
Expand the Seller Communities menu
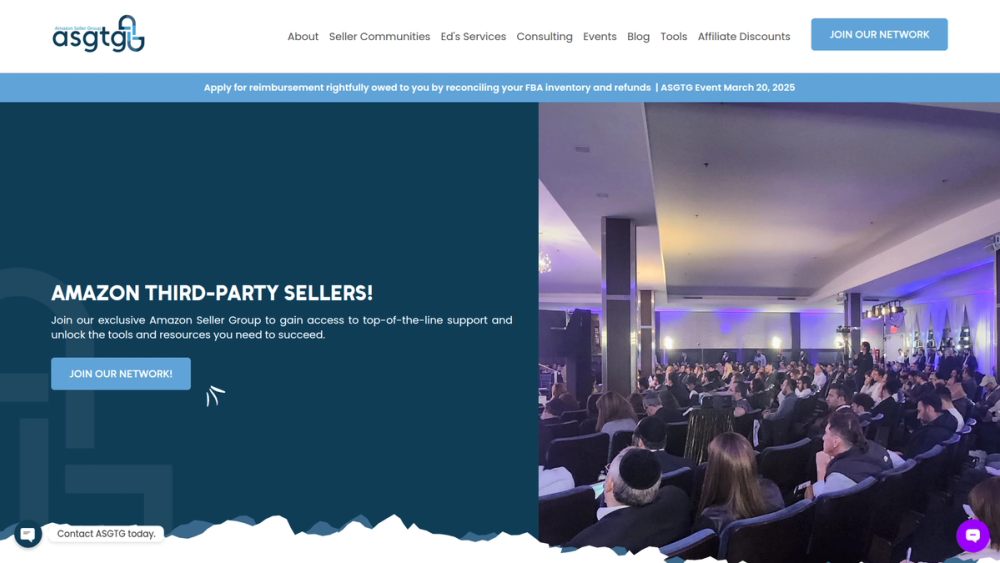click(x=379, y=36)
